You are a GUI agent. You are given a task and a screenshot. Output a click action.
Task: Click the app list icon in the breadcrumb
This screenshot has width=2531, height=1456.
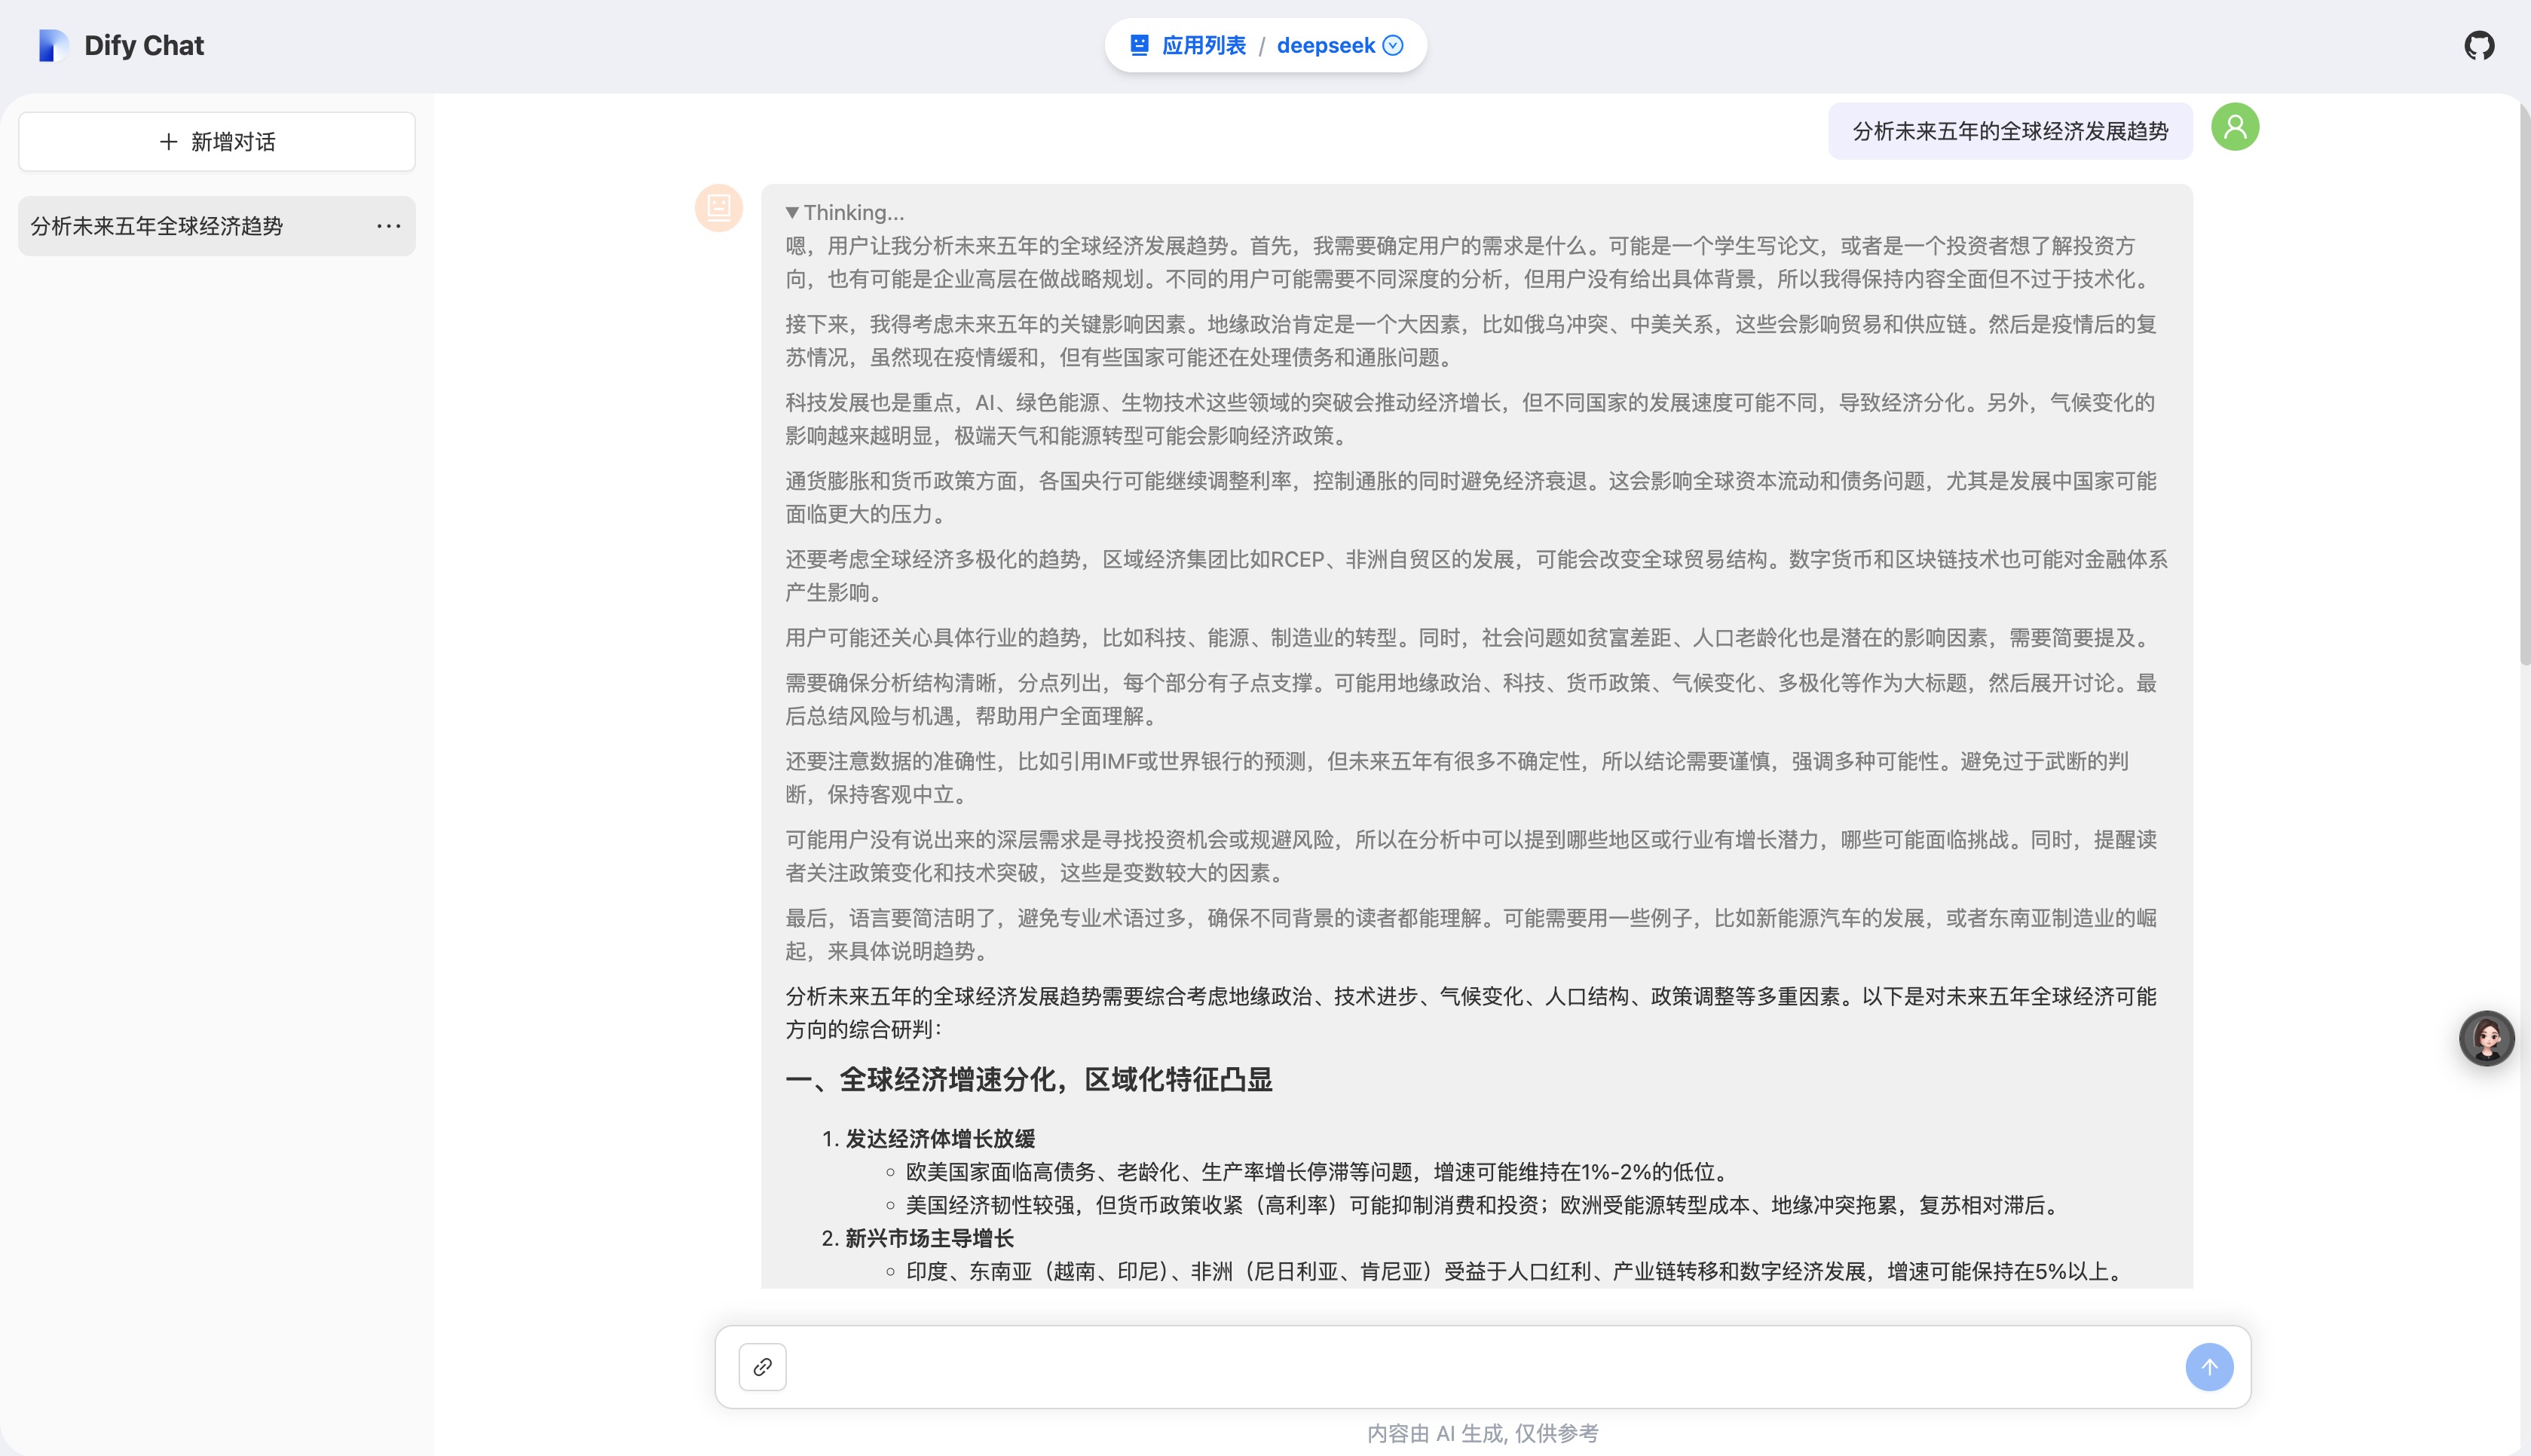pos(1138,44)
